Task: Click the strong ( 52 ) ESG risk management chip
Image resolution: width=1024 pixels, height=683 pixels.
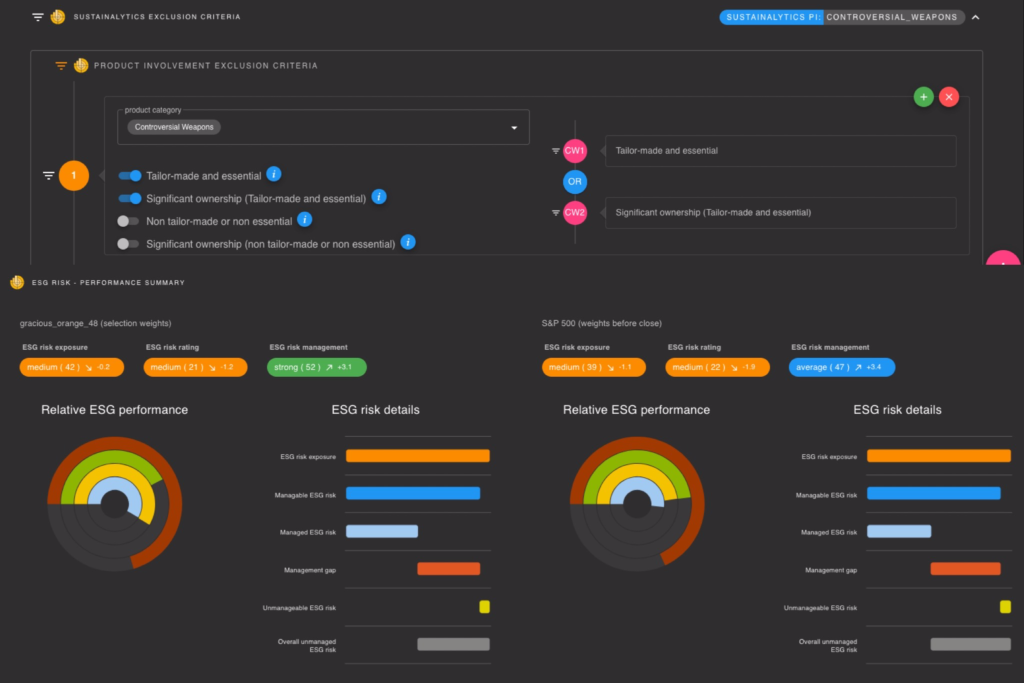Action: 317,368
